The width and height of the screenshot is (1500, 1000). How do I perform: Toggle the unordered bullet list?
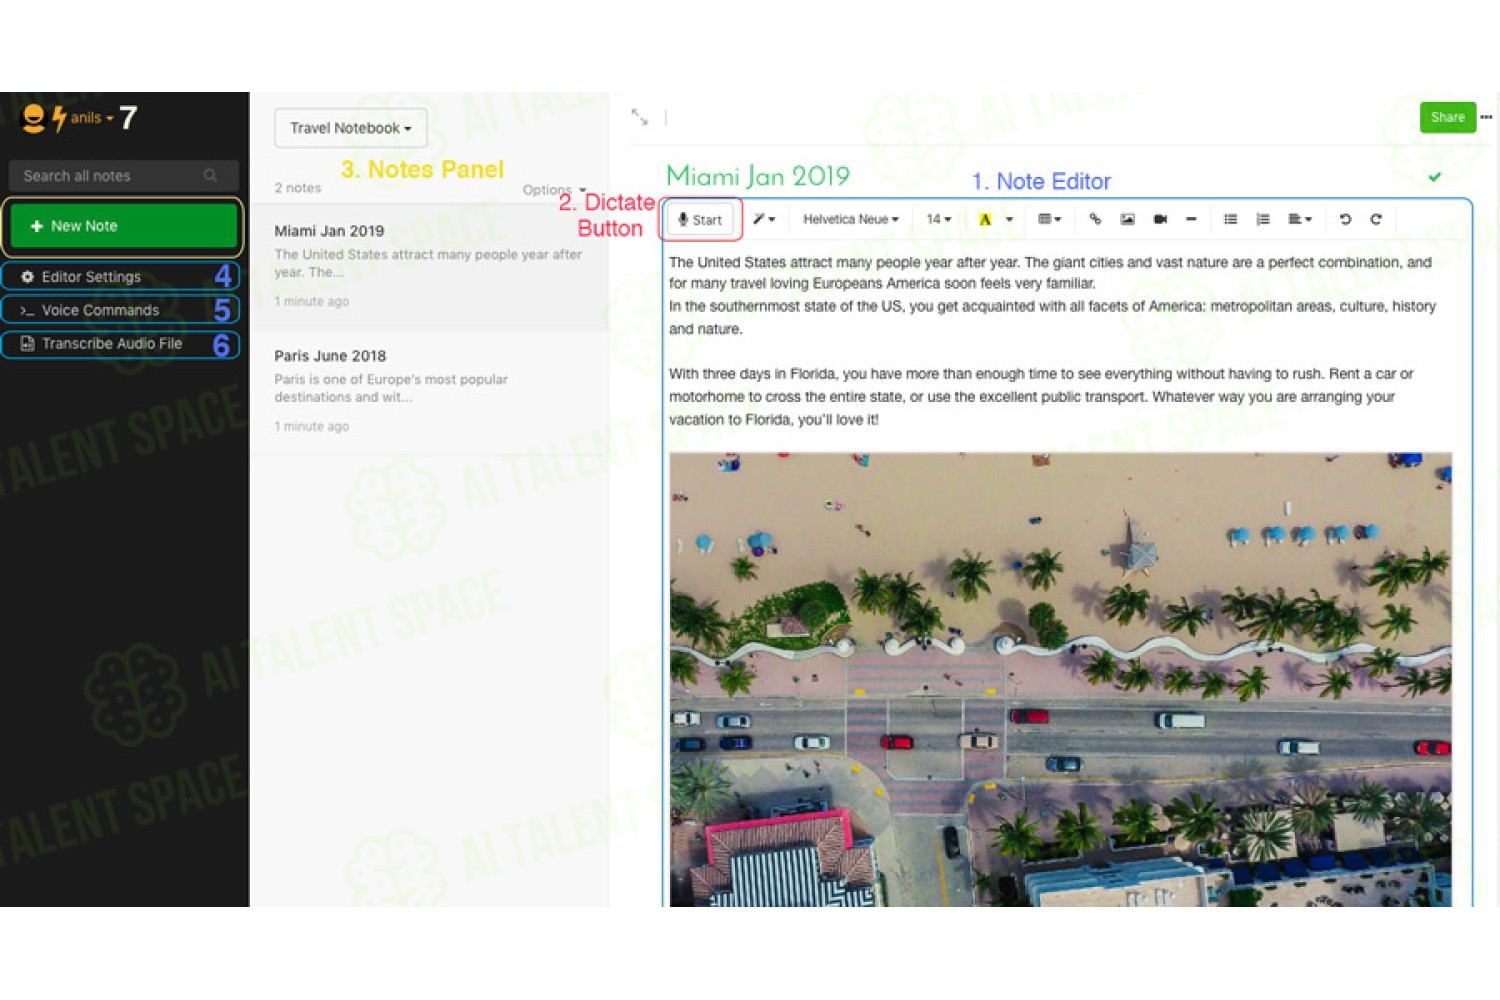[1230, 219]
